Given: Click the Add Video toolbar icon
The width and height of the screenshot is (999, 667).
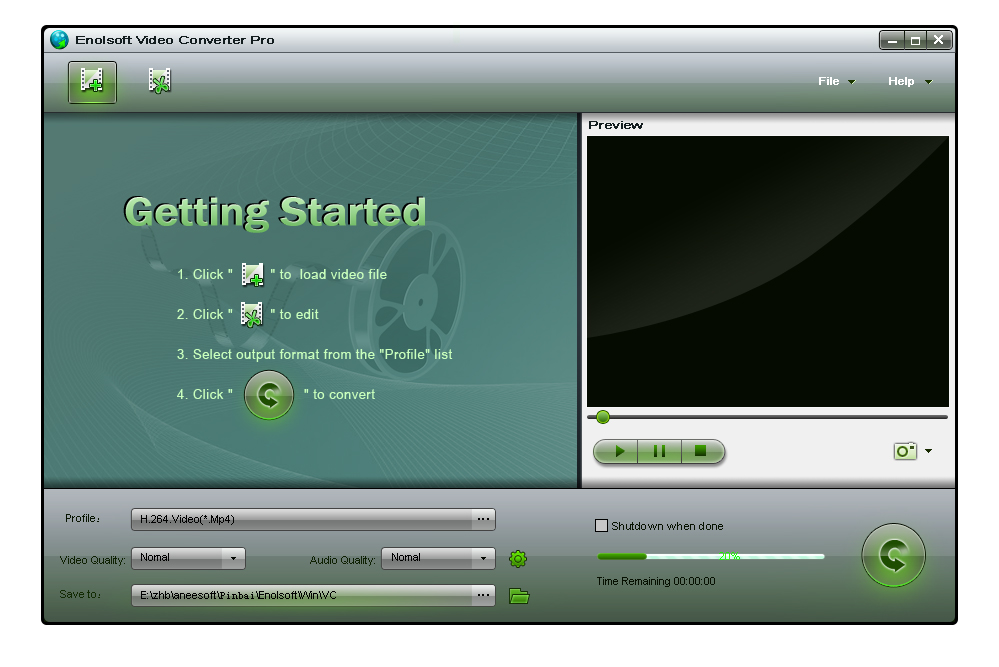Looking at the screenshot, I should [92, 82].
